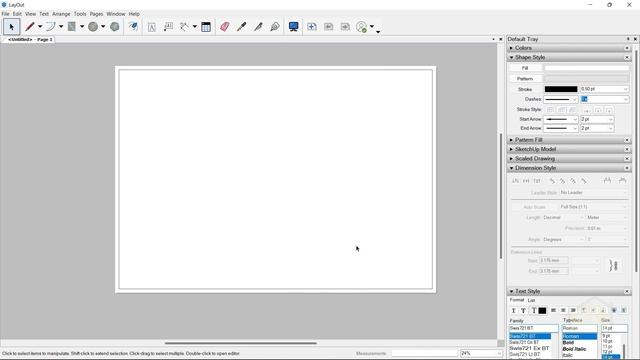
Task: Collapse the Dimension Style panel
Action: coord(511,168)
